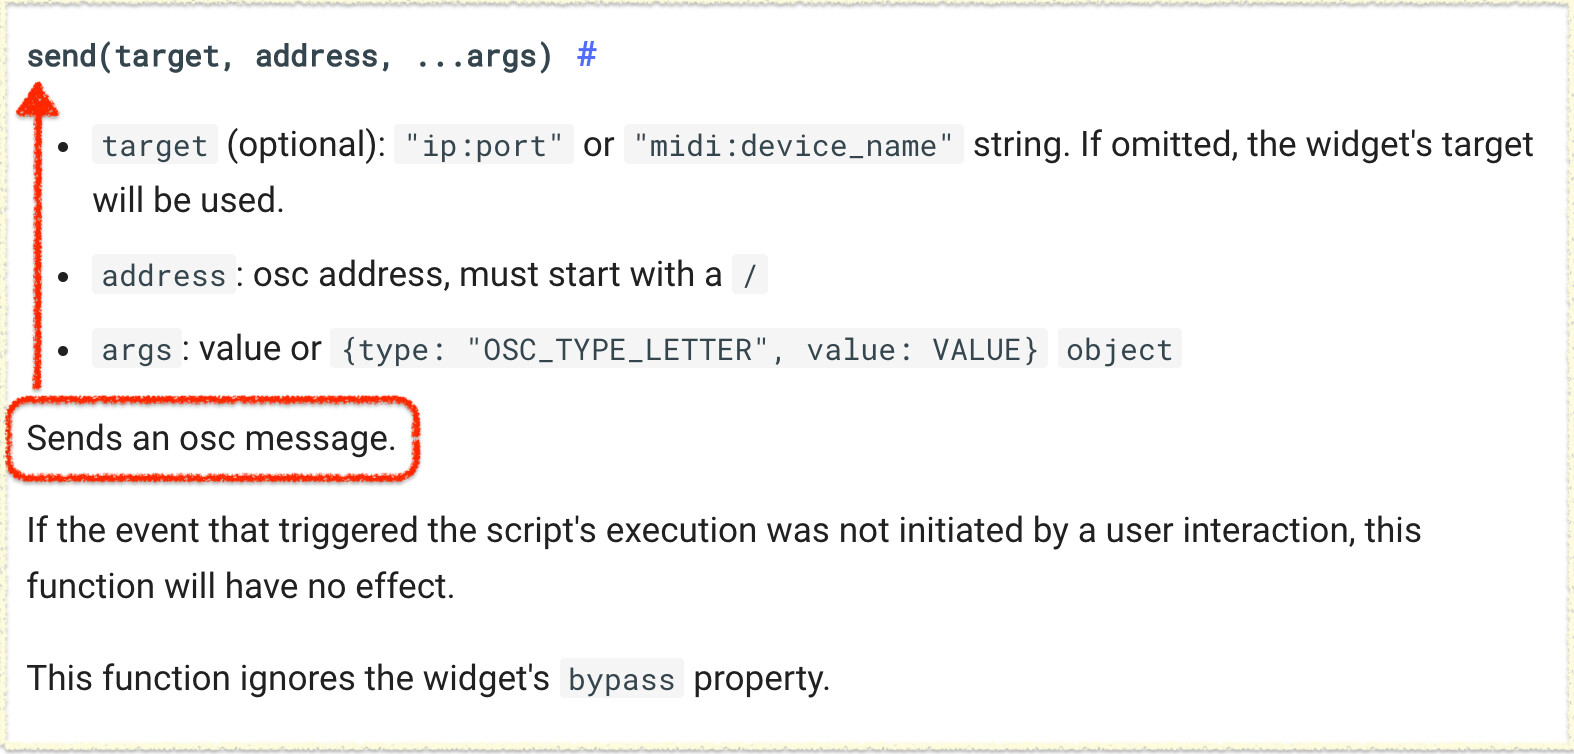Click the # permalink anchor after send heading
Viewport: 1574px width, 754px height.
click(x=587, y=55)
